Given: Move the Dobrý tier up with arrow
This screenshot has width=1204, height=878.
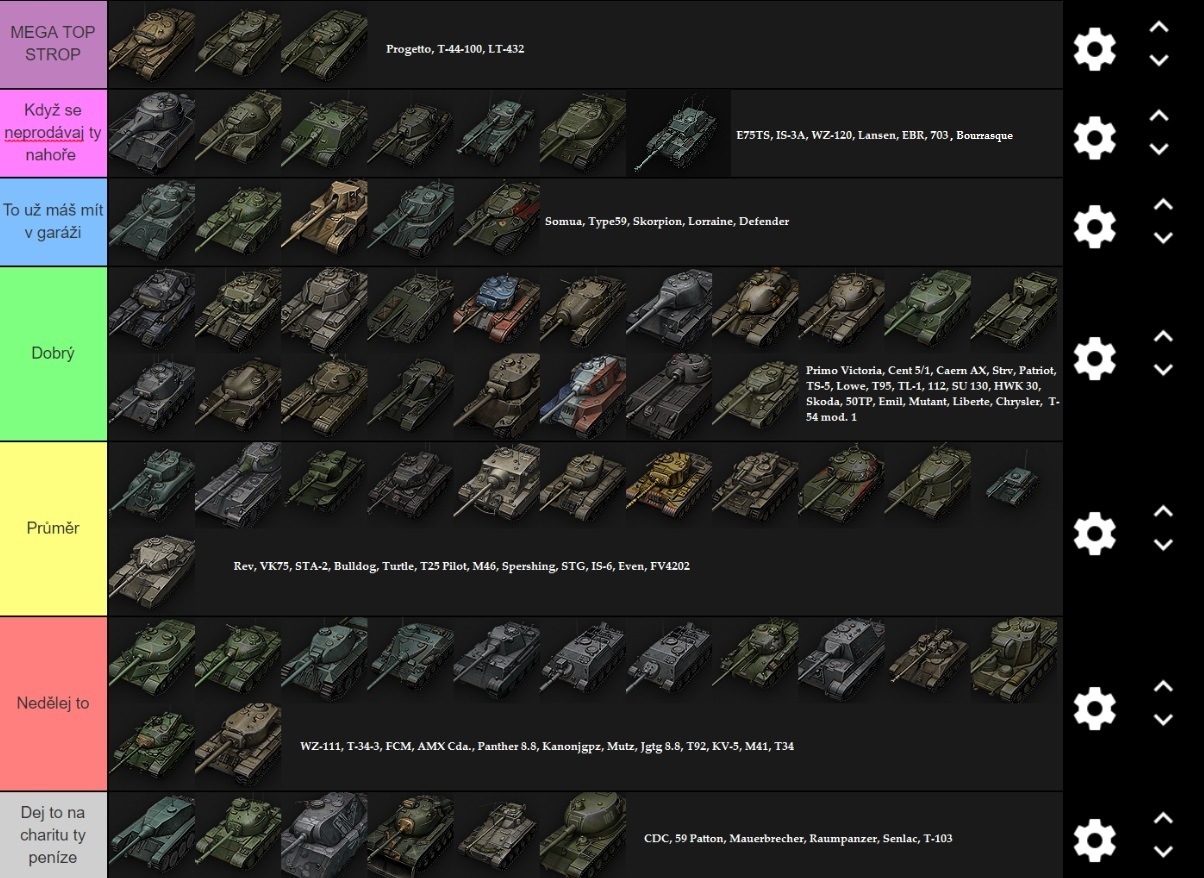Looking at the screenshot, I should tap(1160, 336).
